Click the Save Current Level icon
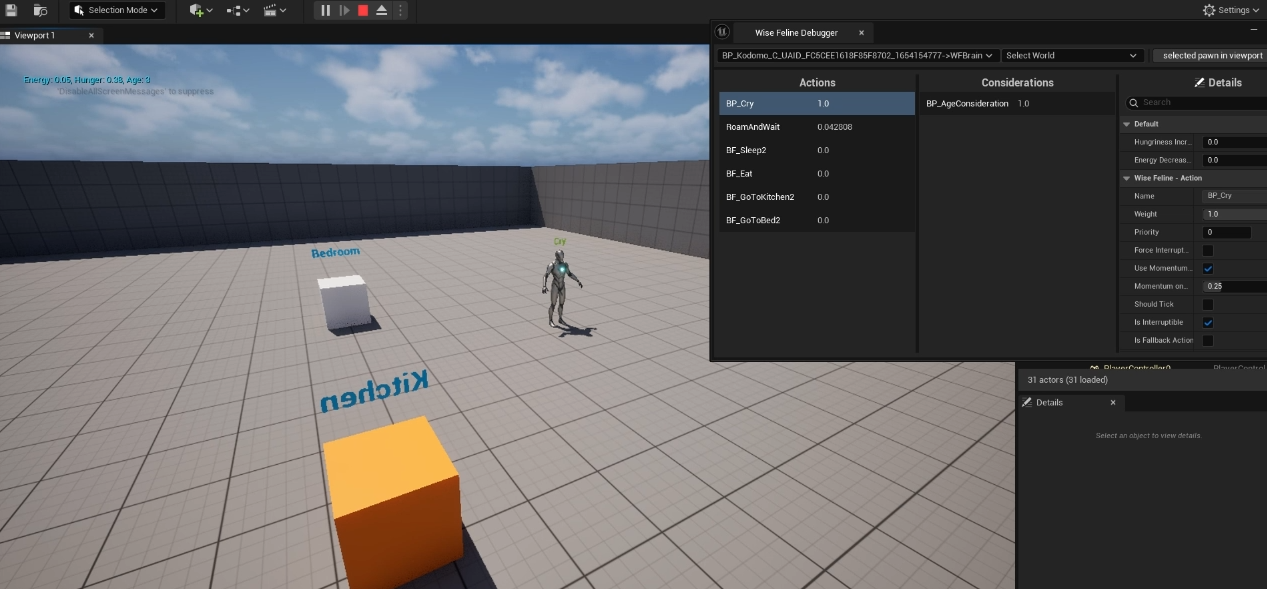Image resolution: width=1267 pixels, height=589 pixels. tap(12, 10)
